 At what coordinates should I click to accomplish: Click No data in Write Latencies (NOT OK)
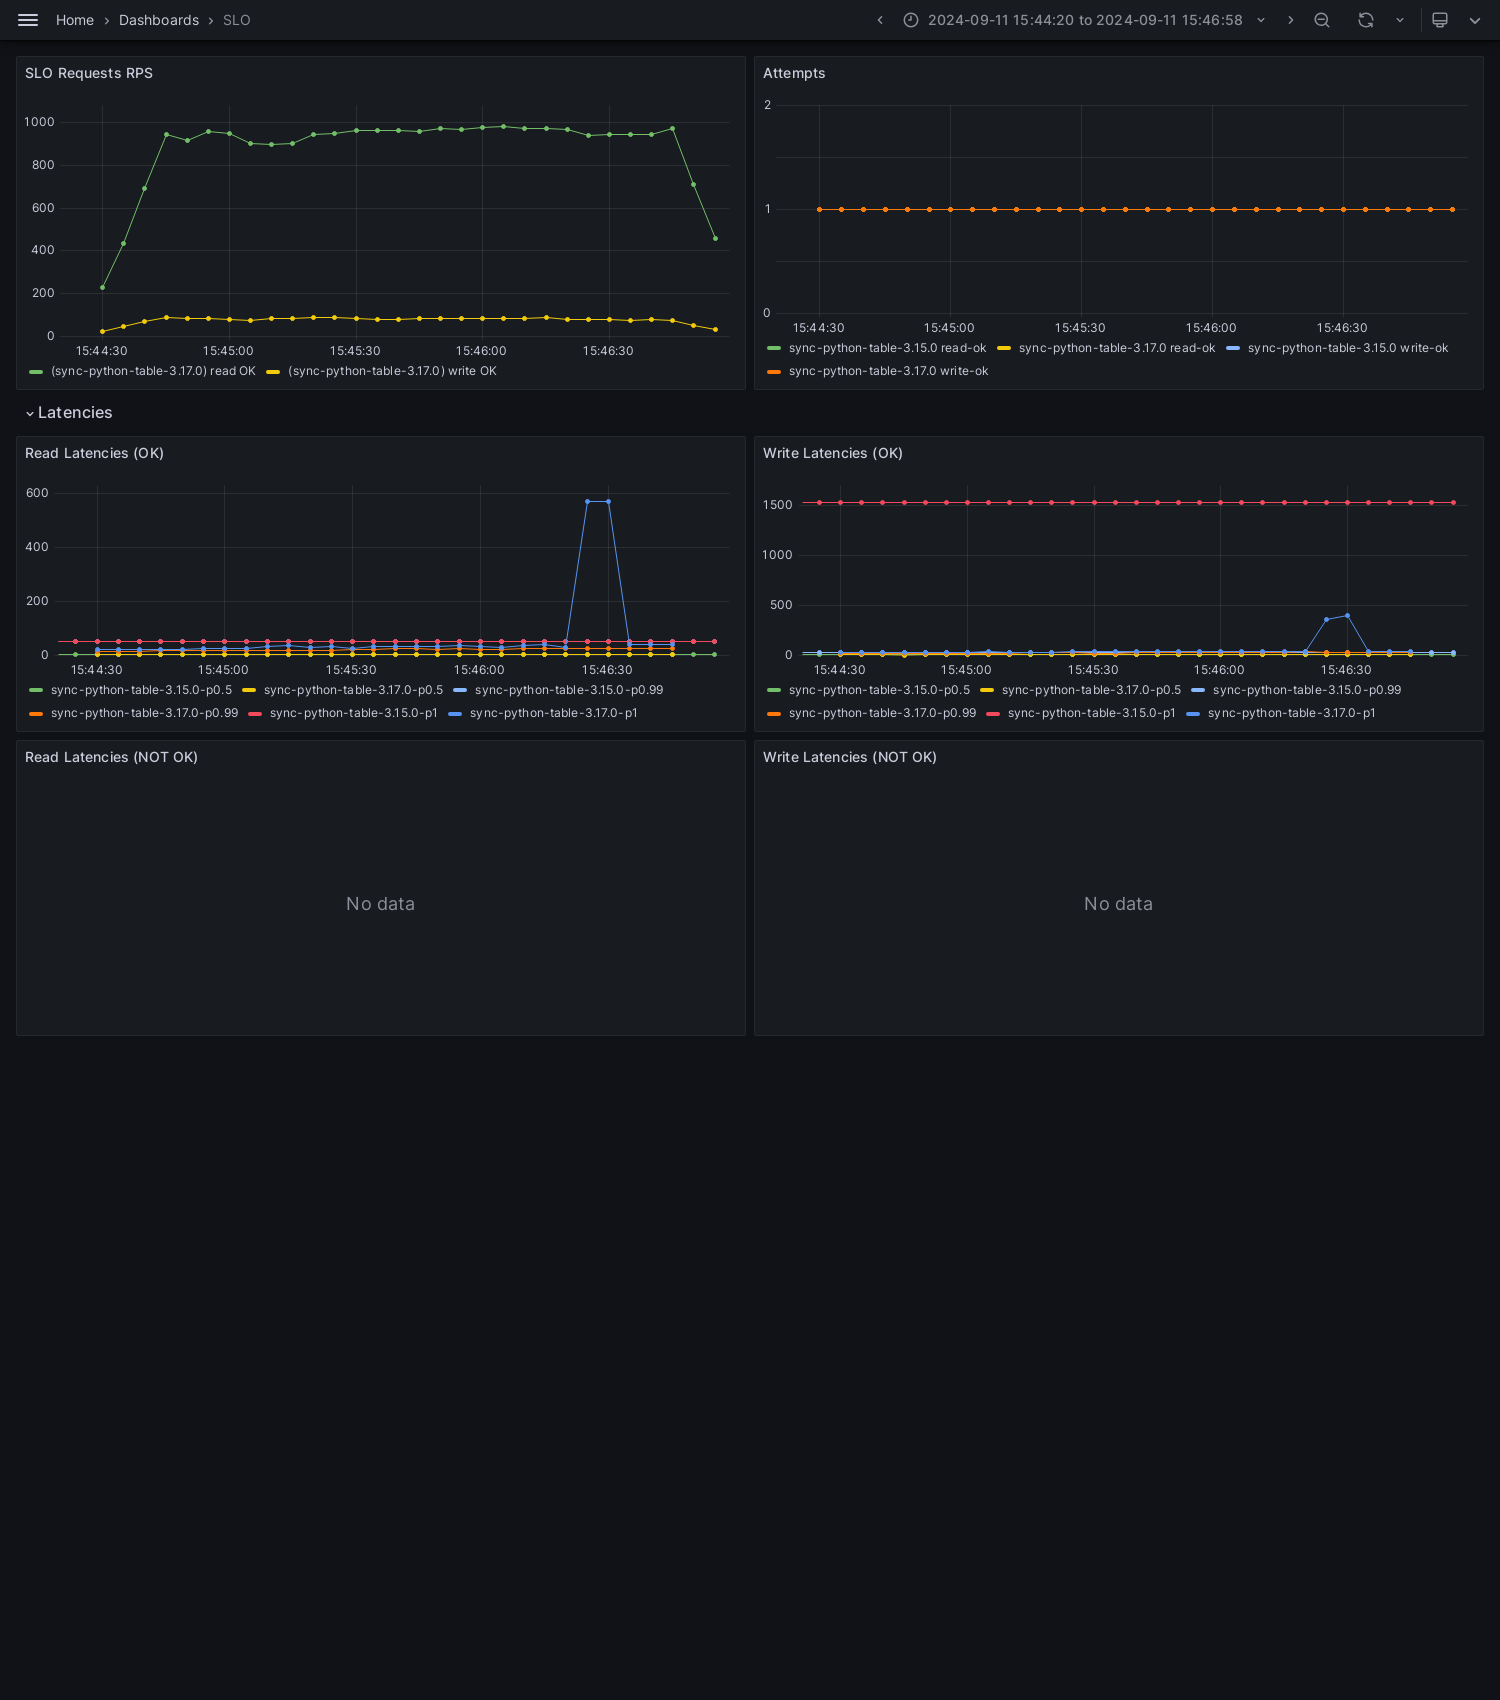(1118, 904)
